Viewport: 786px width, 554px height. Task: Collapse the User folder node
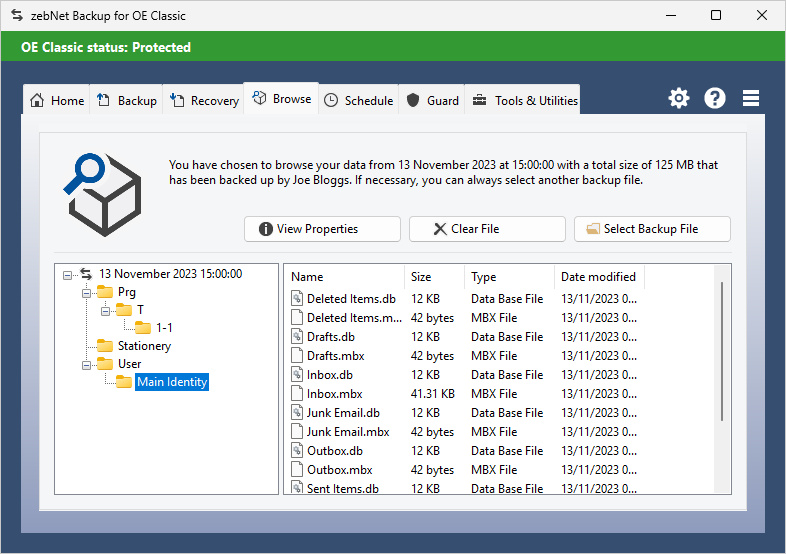[x=86, y=364]
